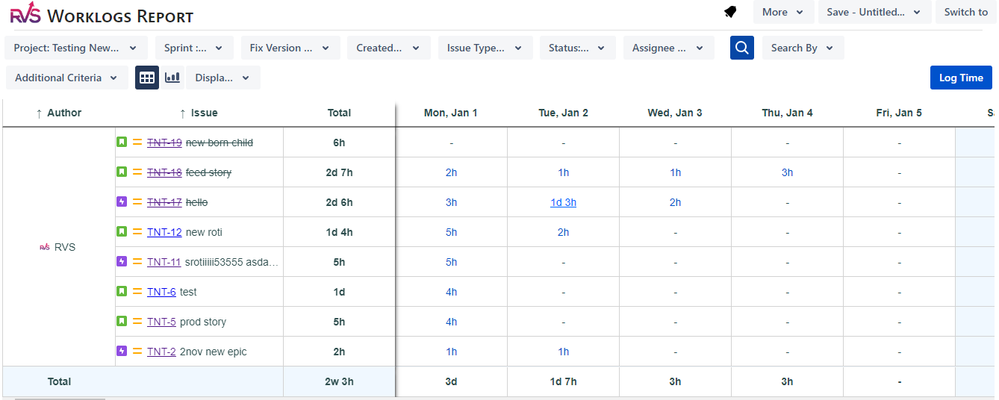This screenshot has height=400, width=999.
Task: Click 4h worklog on Mon for TNT-6
Action: click(451, 292)
